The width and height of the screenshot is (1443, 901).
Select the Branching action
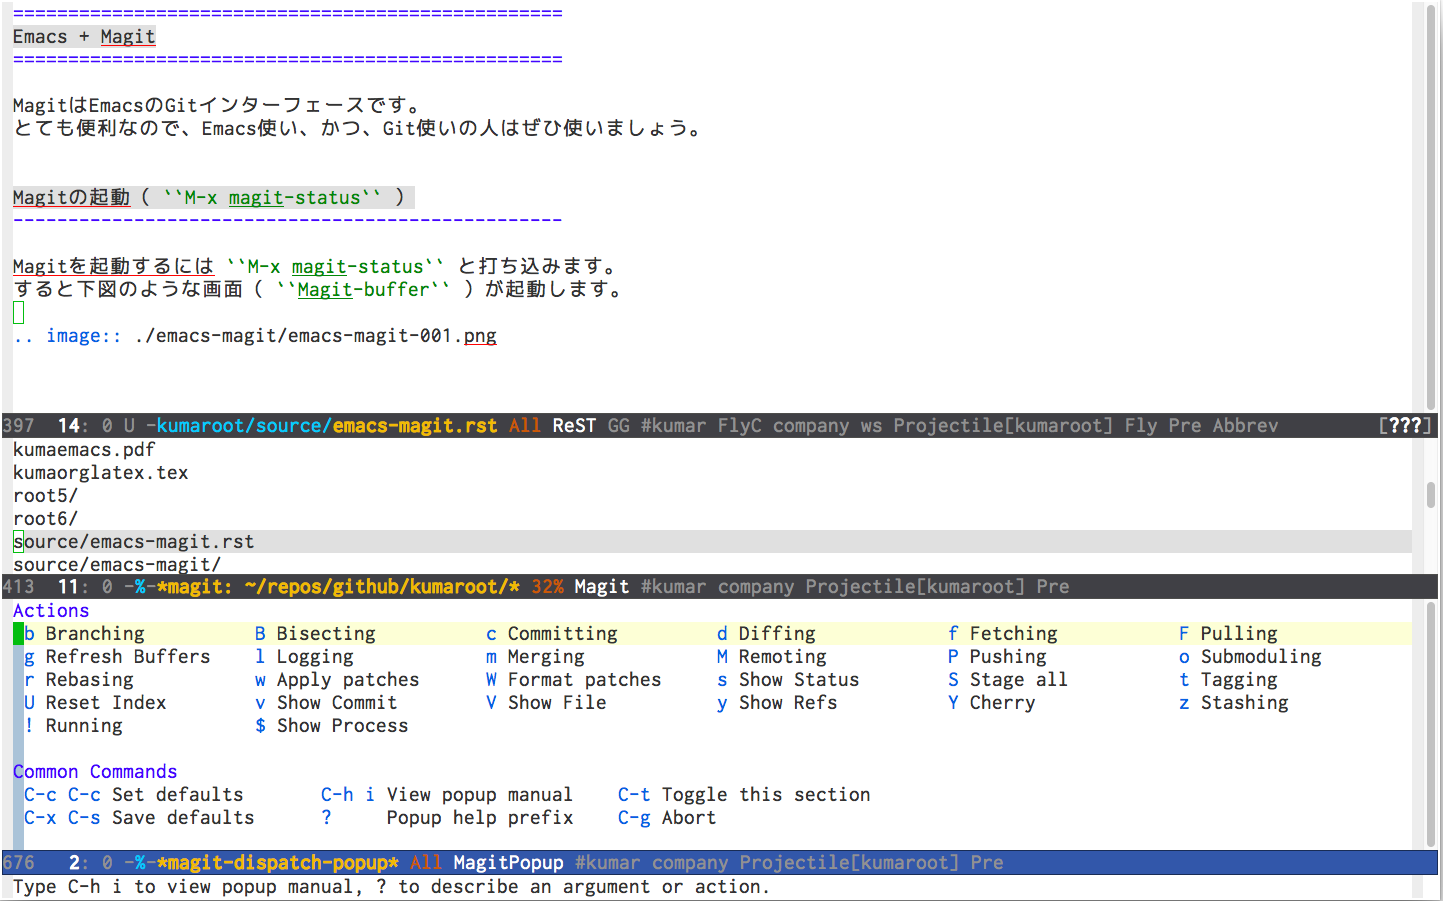click(x=84, y=633)
